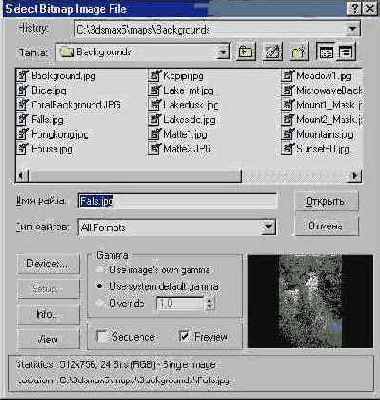
Task: Select the Falls.jpg file icon
Action: point(22,120)
